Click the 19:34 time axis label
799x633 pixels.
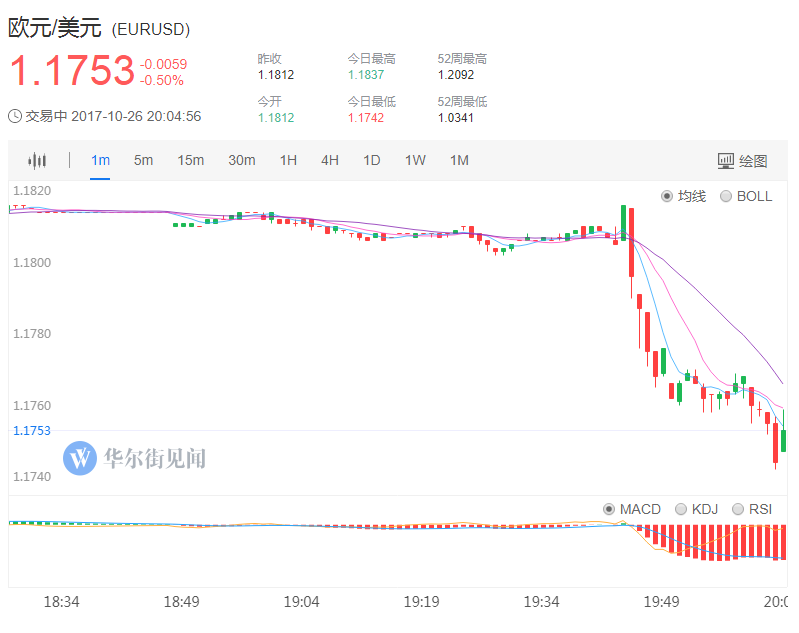pyautogui.click(x=542, y=602)
